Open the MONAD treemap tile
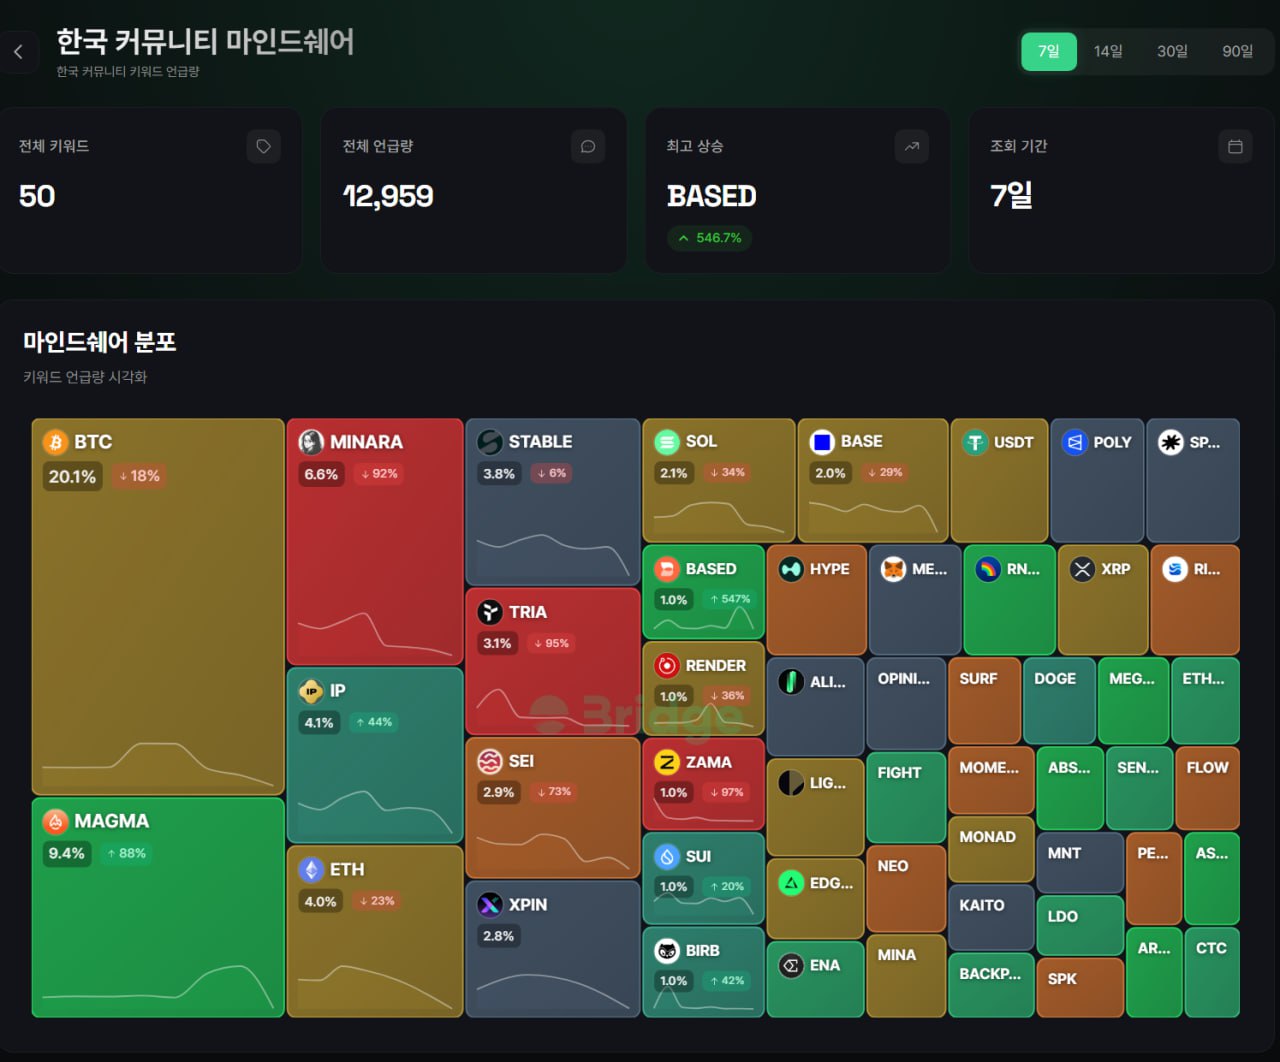Image resolution: width=1280 pixels, height=1062 pixels. pyautogui.click(x=991, y=849)
